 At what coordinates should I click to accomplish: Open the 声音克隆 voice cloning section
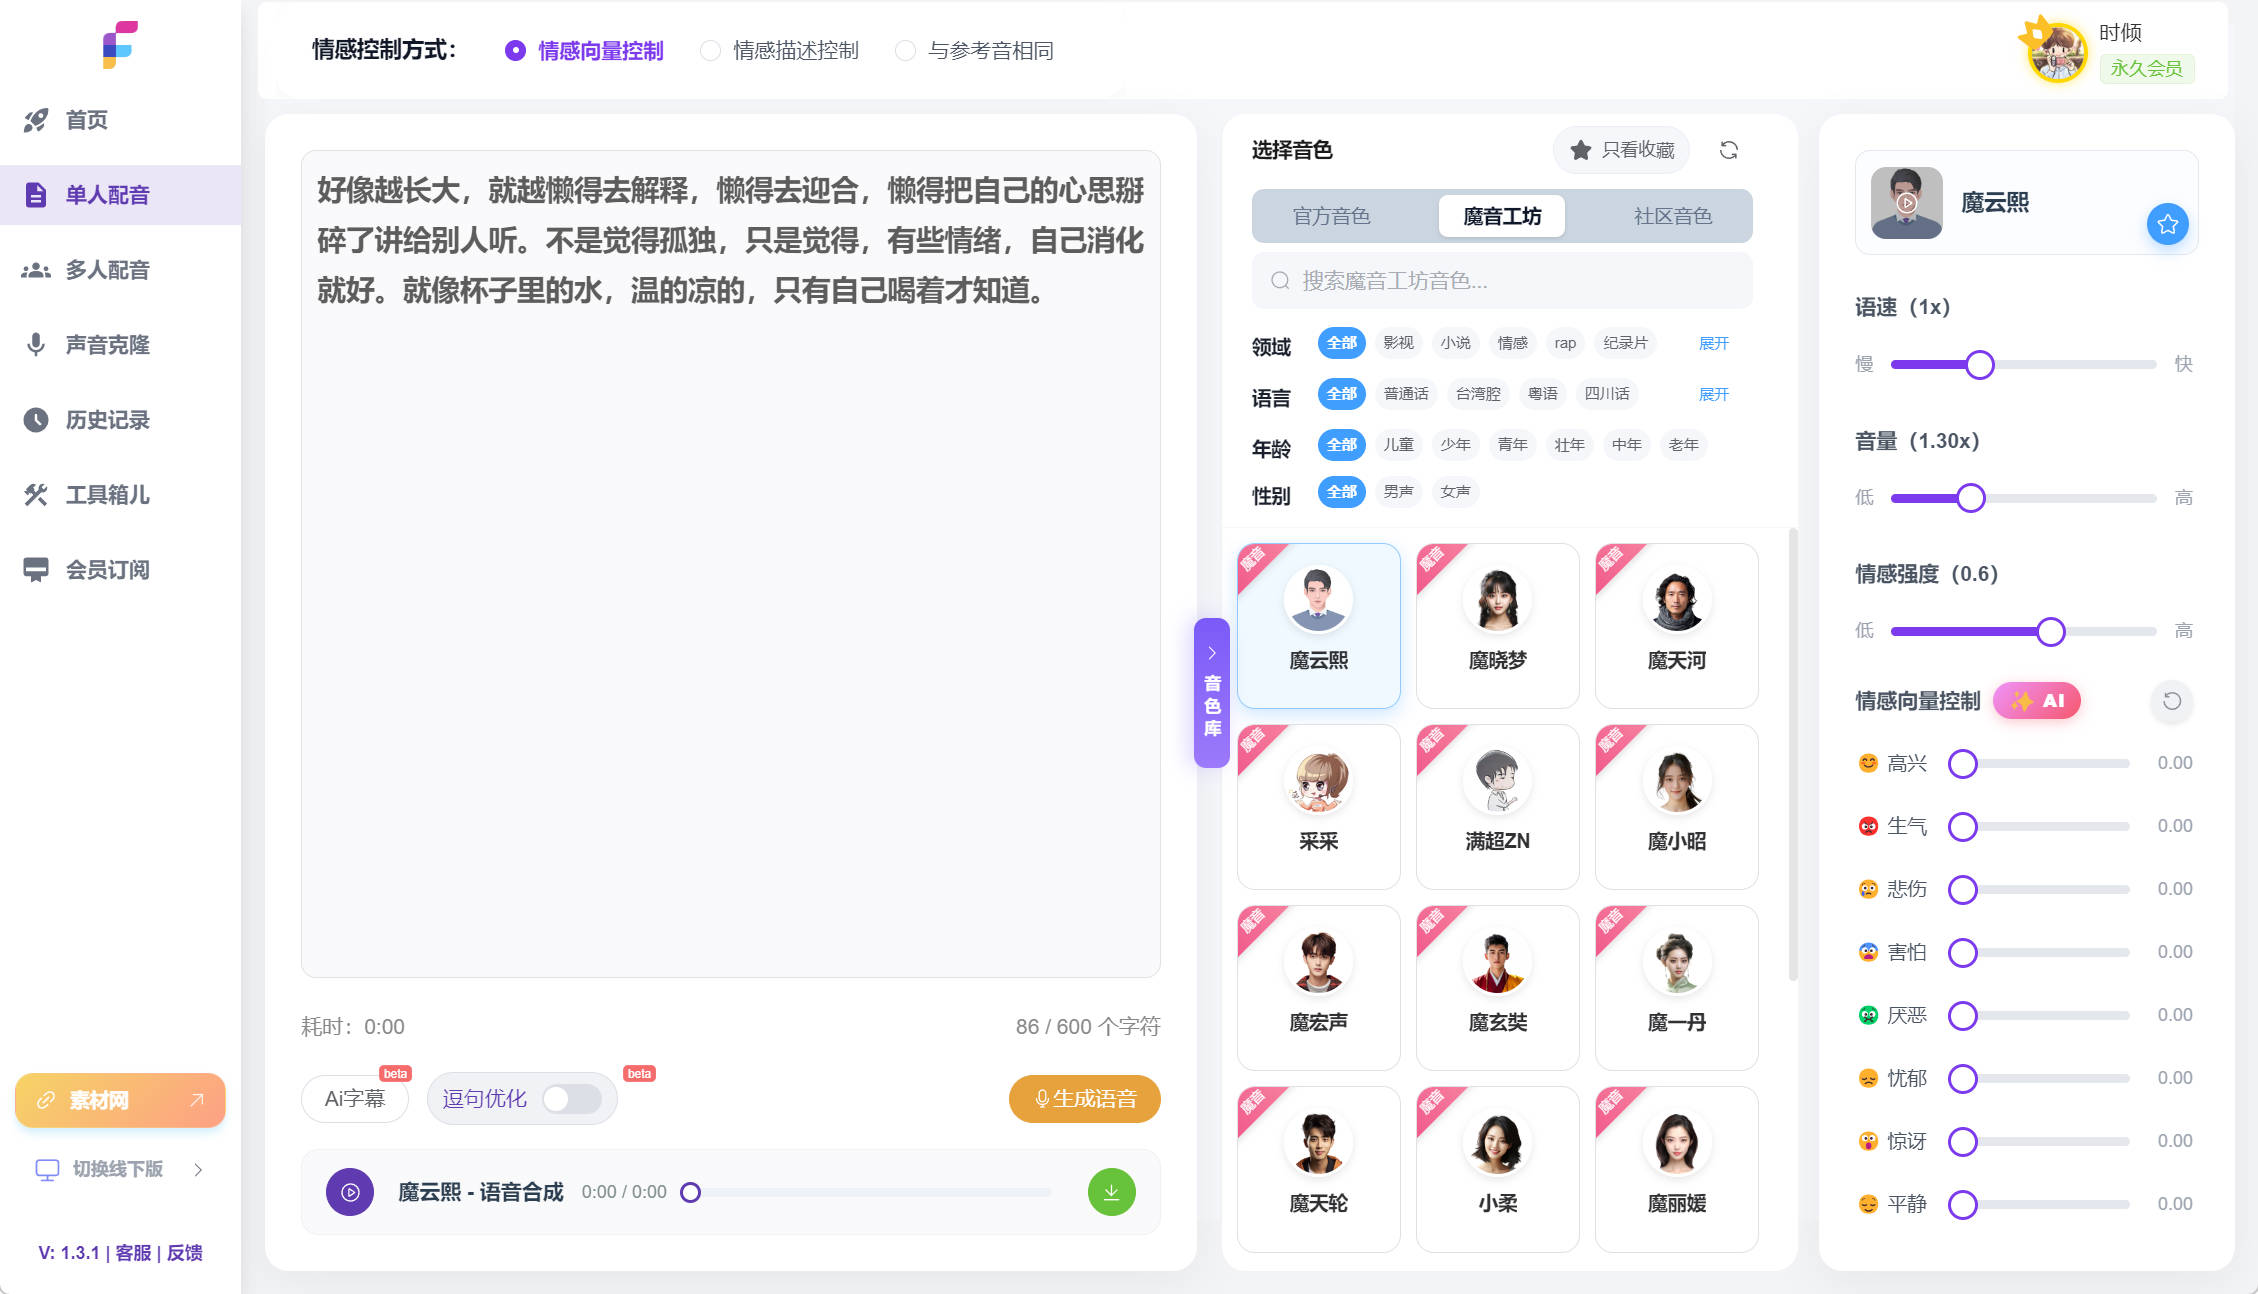tap(107, 344)
